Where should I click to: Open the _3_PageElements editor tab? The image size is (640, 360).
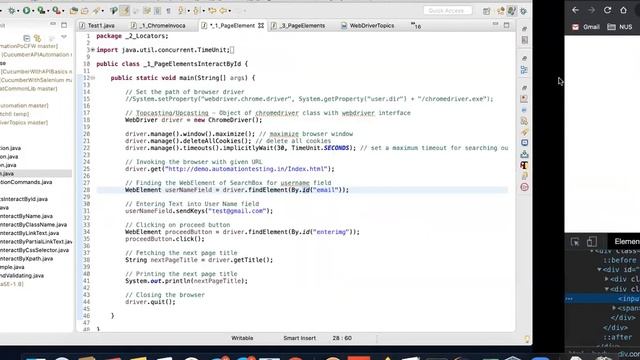click(x=298, y=26)
